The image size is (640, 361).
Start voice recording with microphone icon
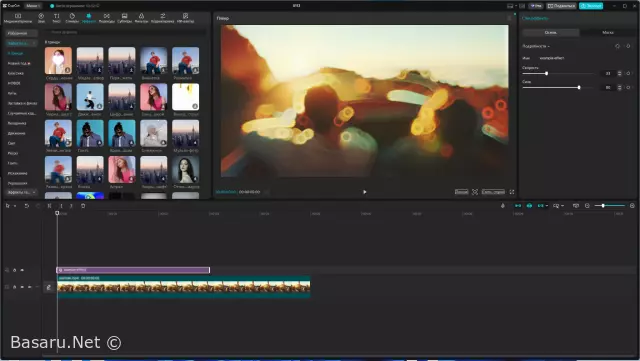pos(503,206)
